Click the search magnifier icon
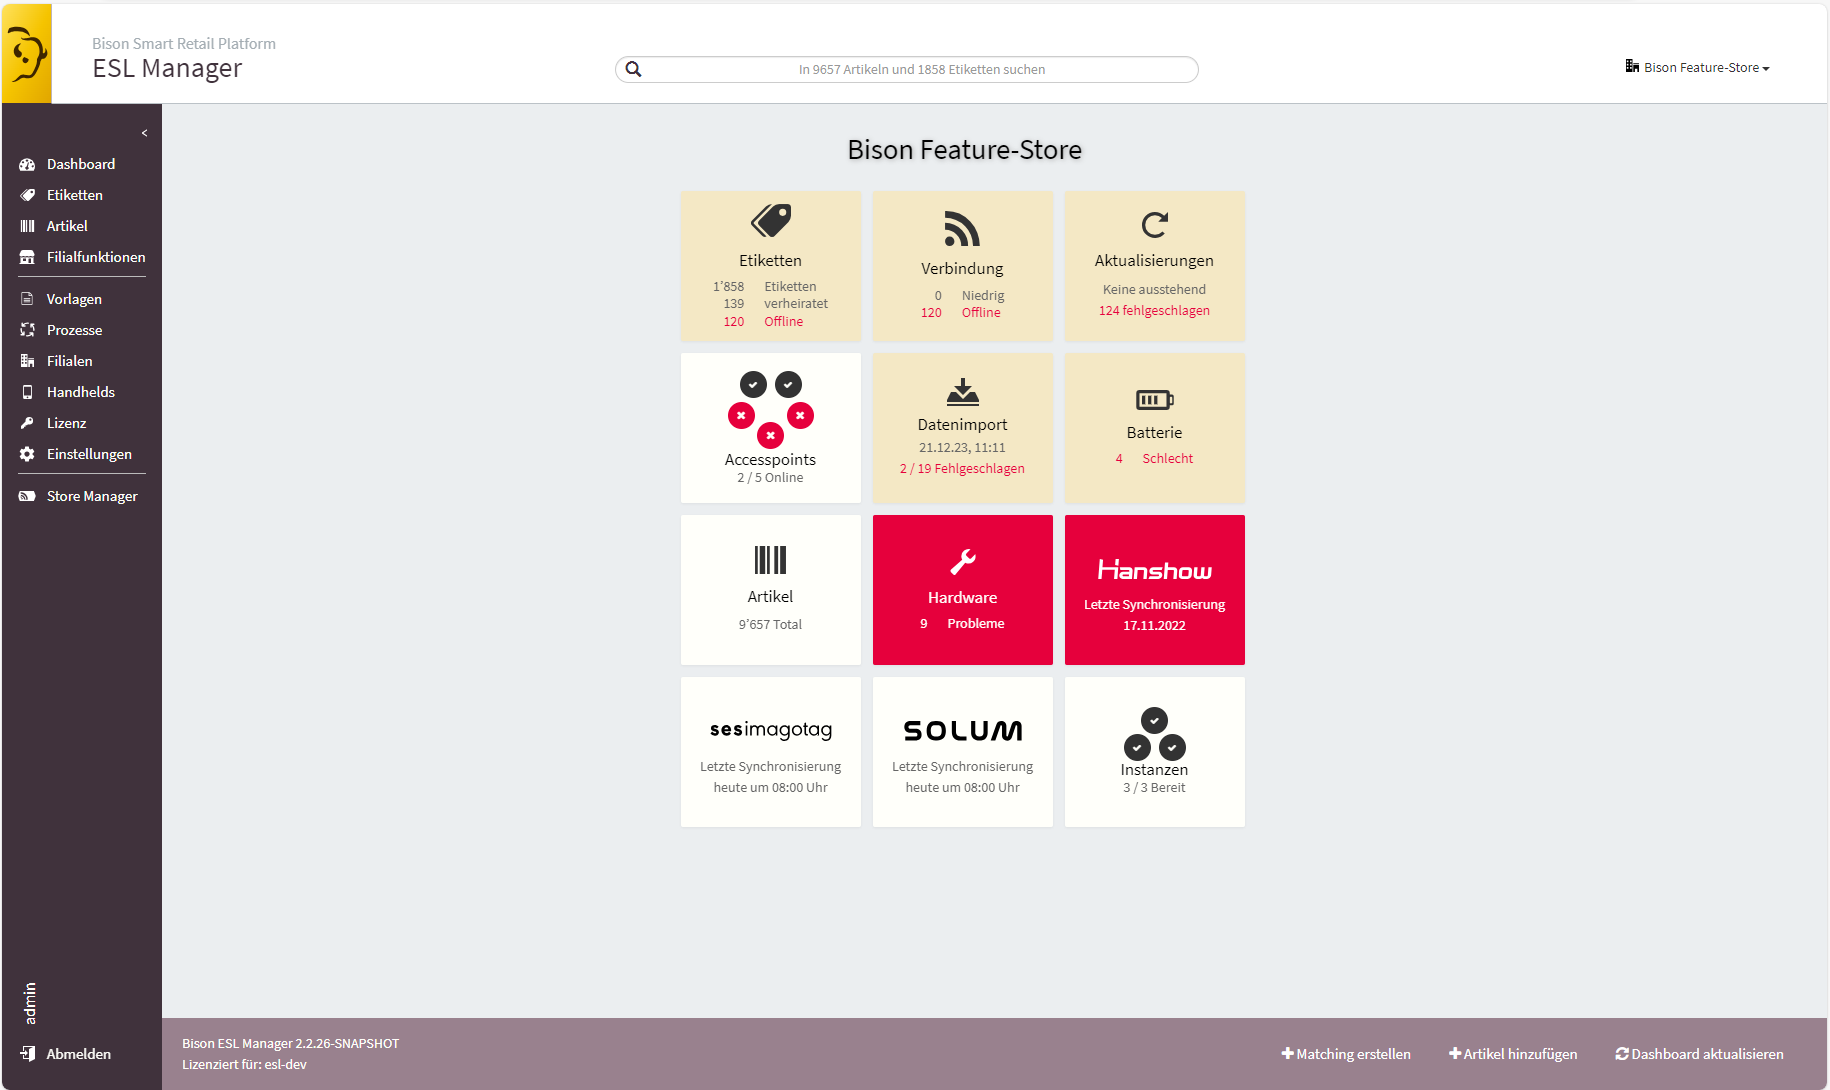This screenshot has height=1090, width=1830. coord(633,69)
